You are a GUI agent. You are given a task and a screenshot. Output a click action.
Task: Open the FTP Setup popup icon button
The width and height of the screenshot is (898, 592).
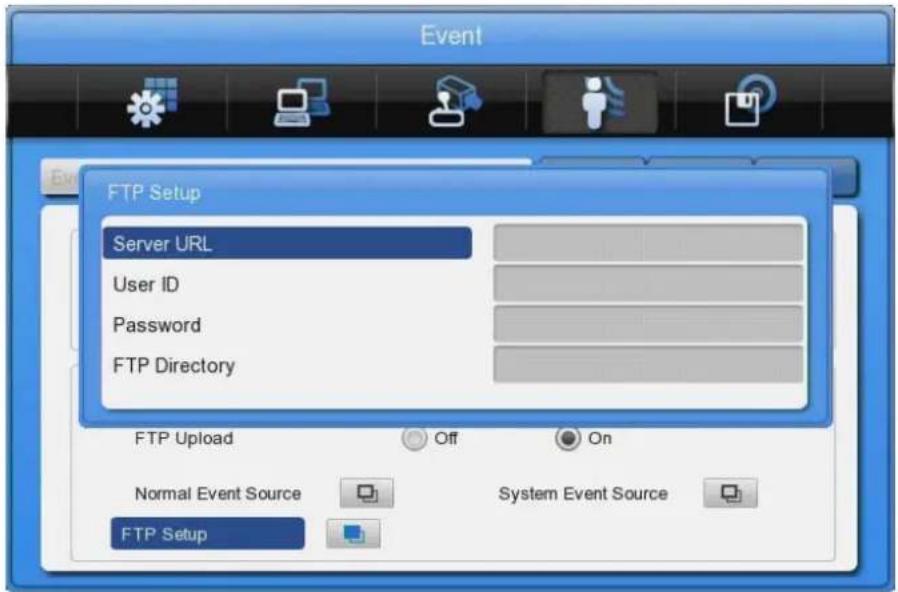pos(353,534)
